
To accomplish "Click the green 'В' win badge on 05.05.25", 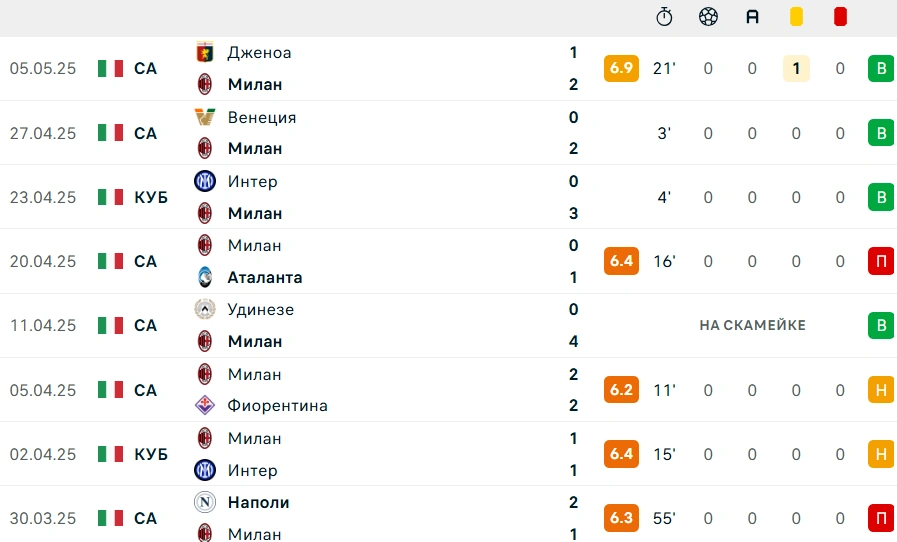I will tap(881, 68).
